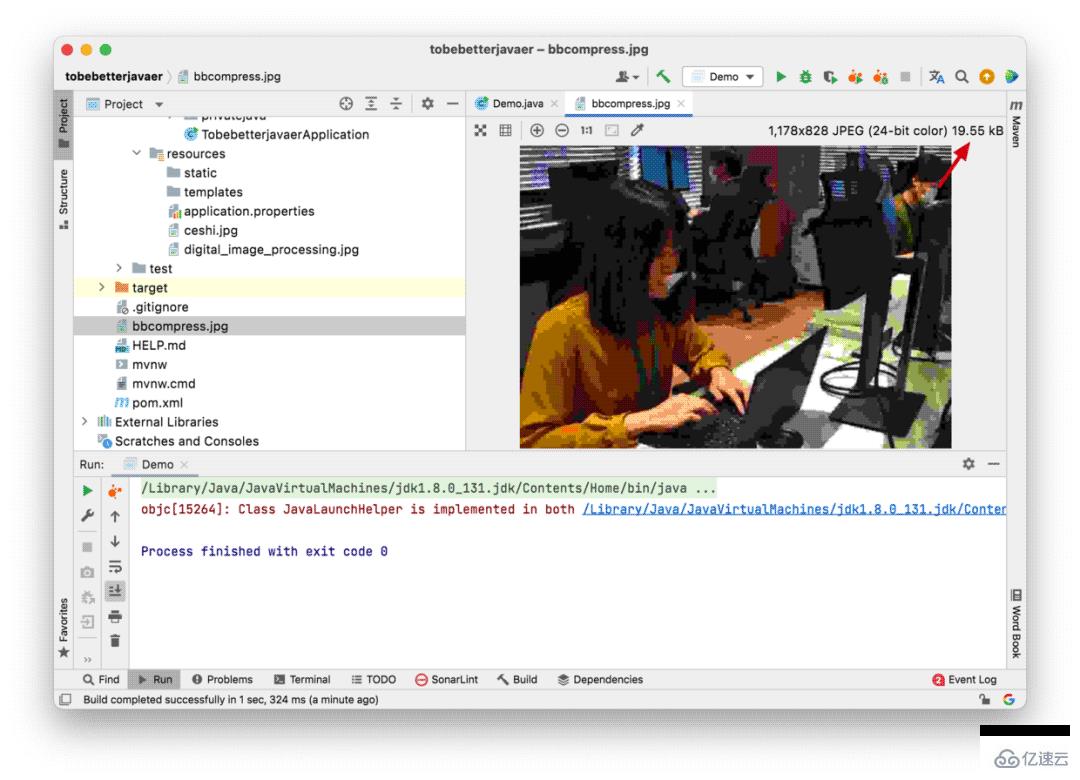Image resolution: width=1080 pixels, height=780 pixels.
Task: Expand all in Project panel
Action: click(371, 103)
